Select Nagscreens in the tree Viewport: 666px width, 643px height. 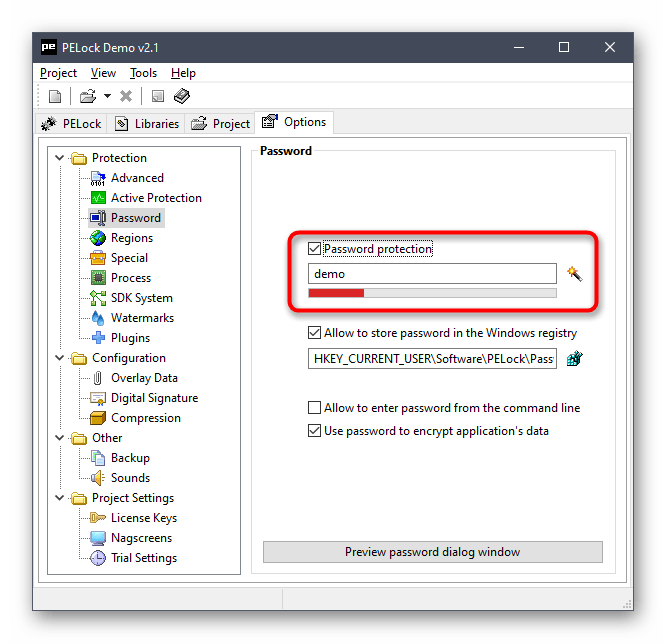(x=141, y=538)
